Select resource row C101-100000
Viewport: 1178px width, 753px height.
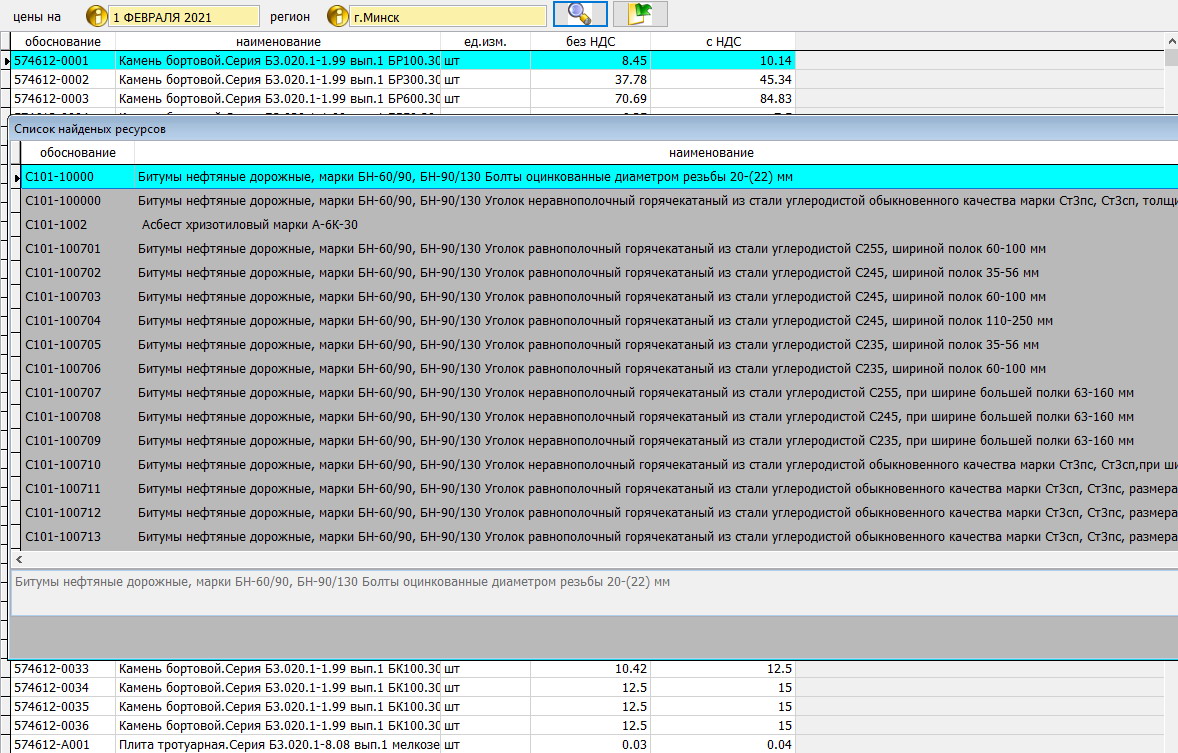pos(599,201)
